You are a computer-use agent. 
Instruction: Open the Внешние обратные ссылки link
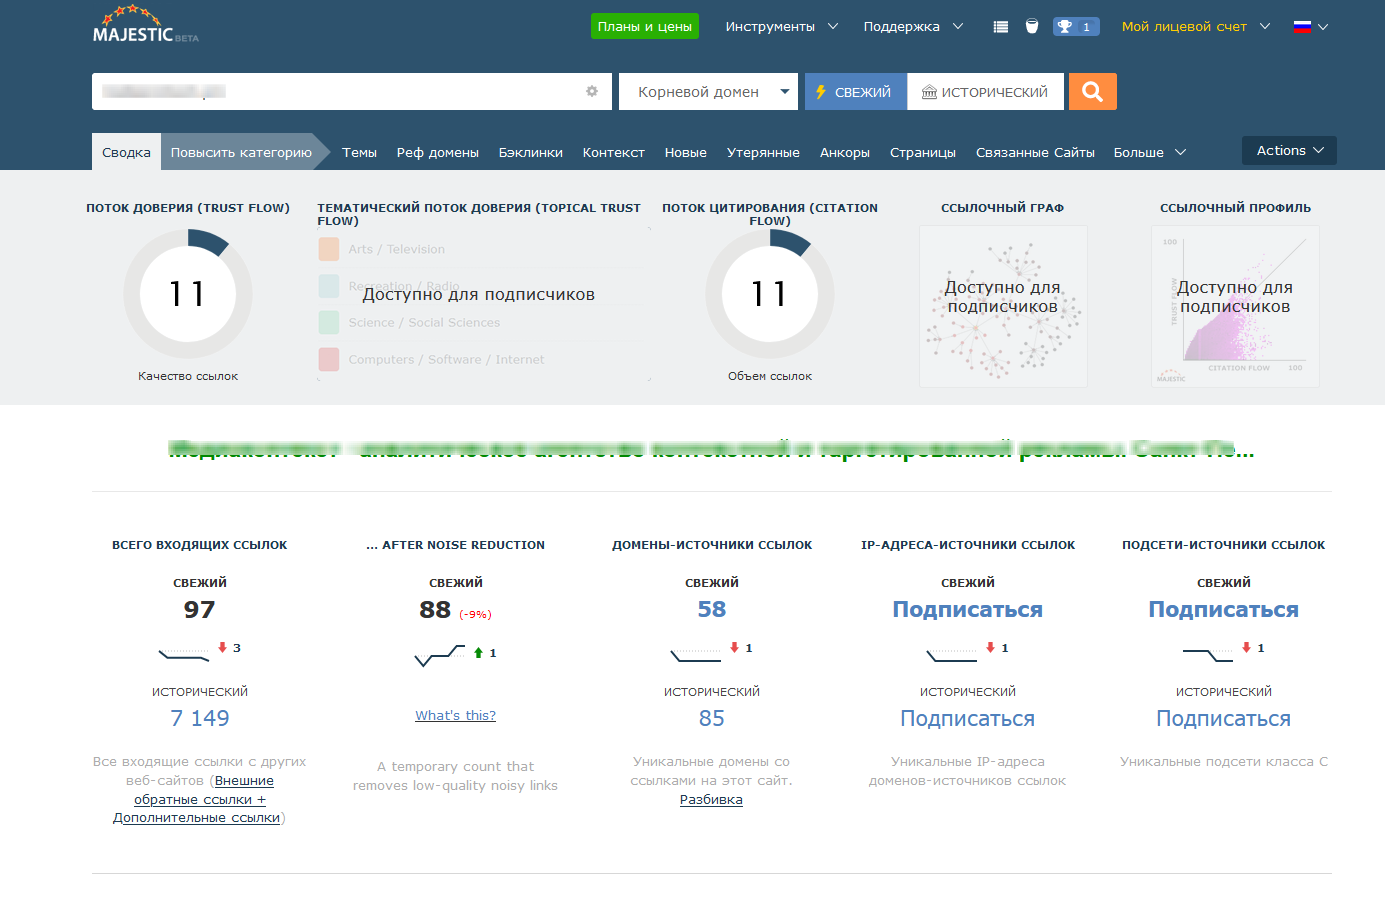[205, 790]
